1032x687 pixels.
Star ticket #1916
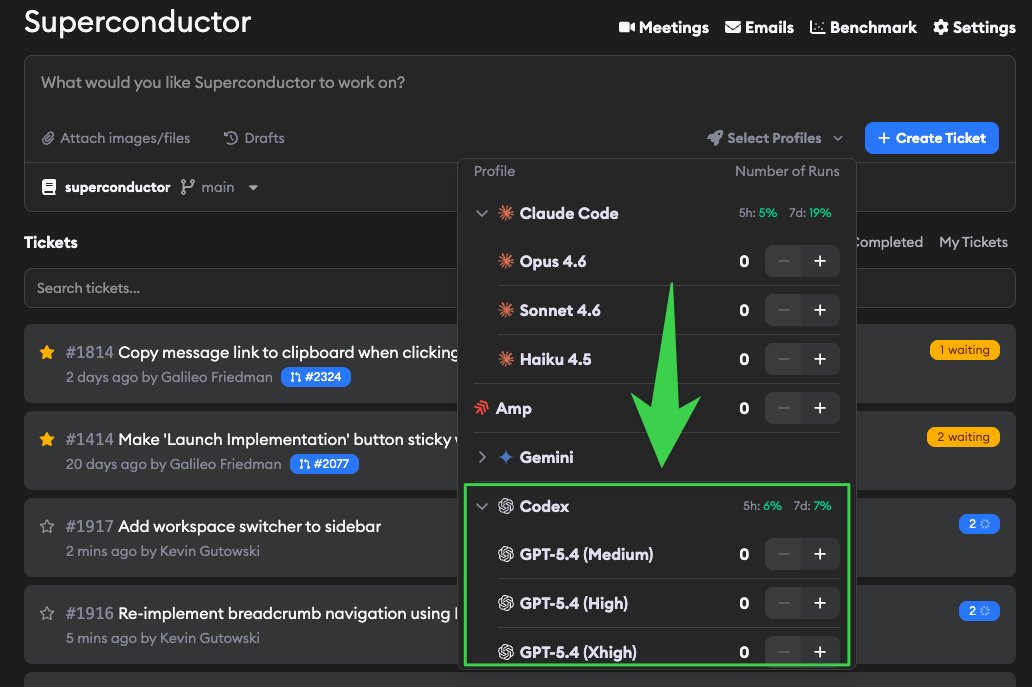tap(47, 613)
